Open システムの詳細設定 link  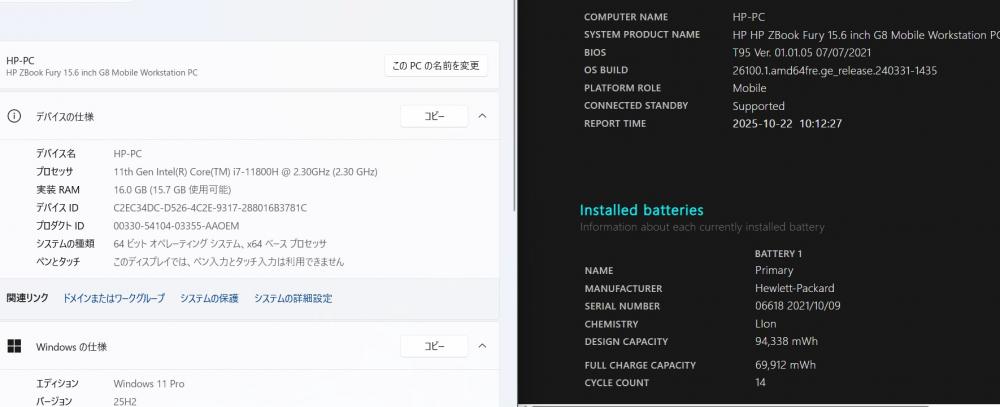(x=293, y=298)
